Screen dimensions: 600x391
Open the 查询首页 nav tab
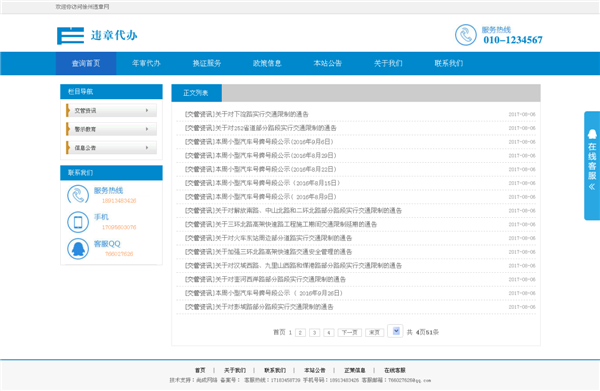click(x=86, y=63)
